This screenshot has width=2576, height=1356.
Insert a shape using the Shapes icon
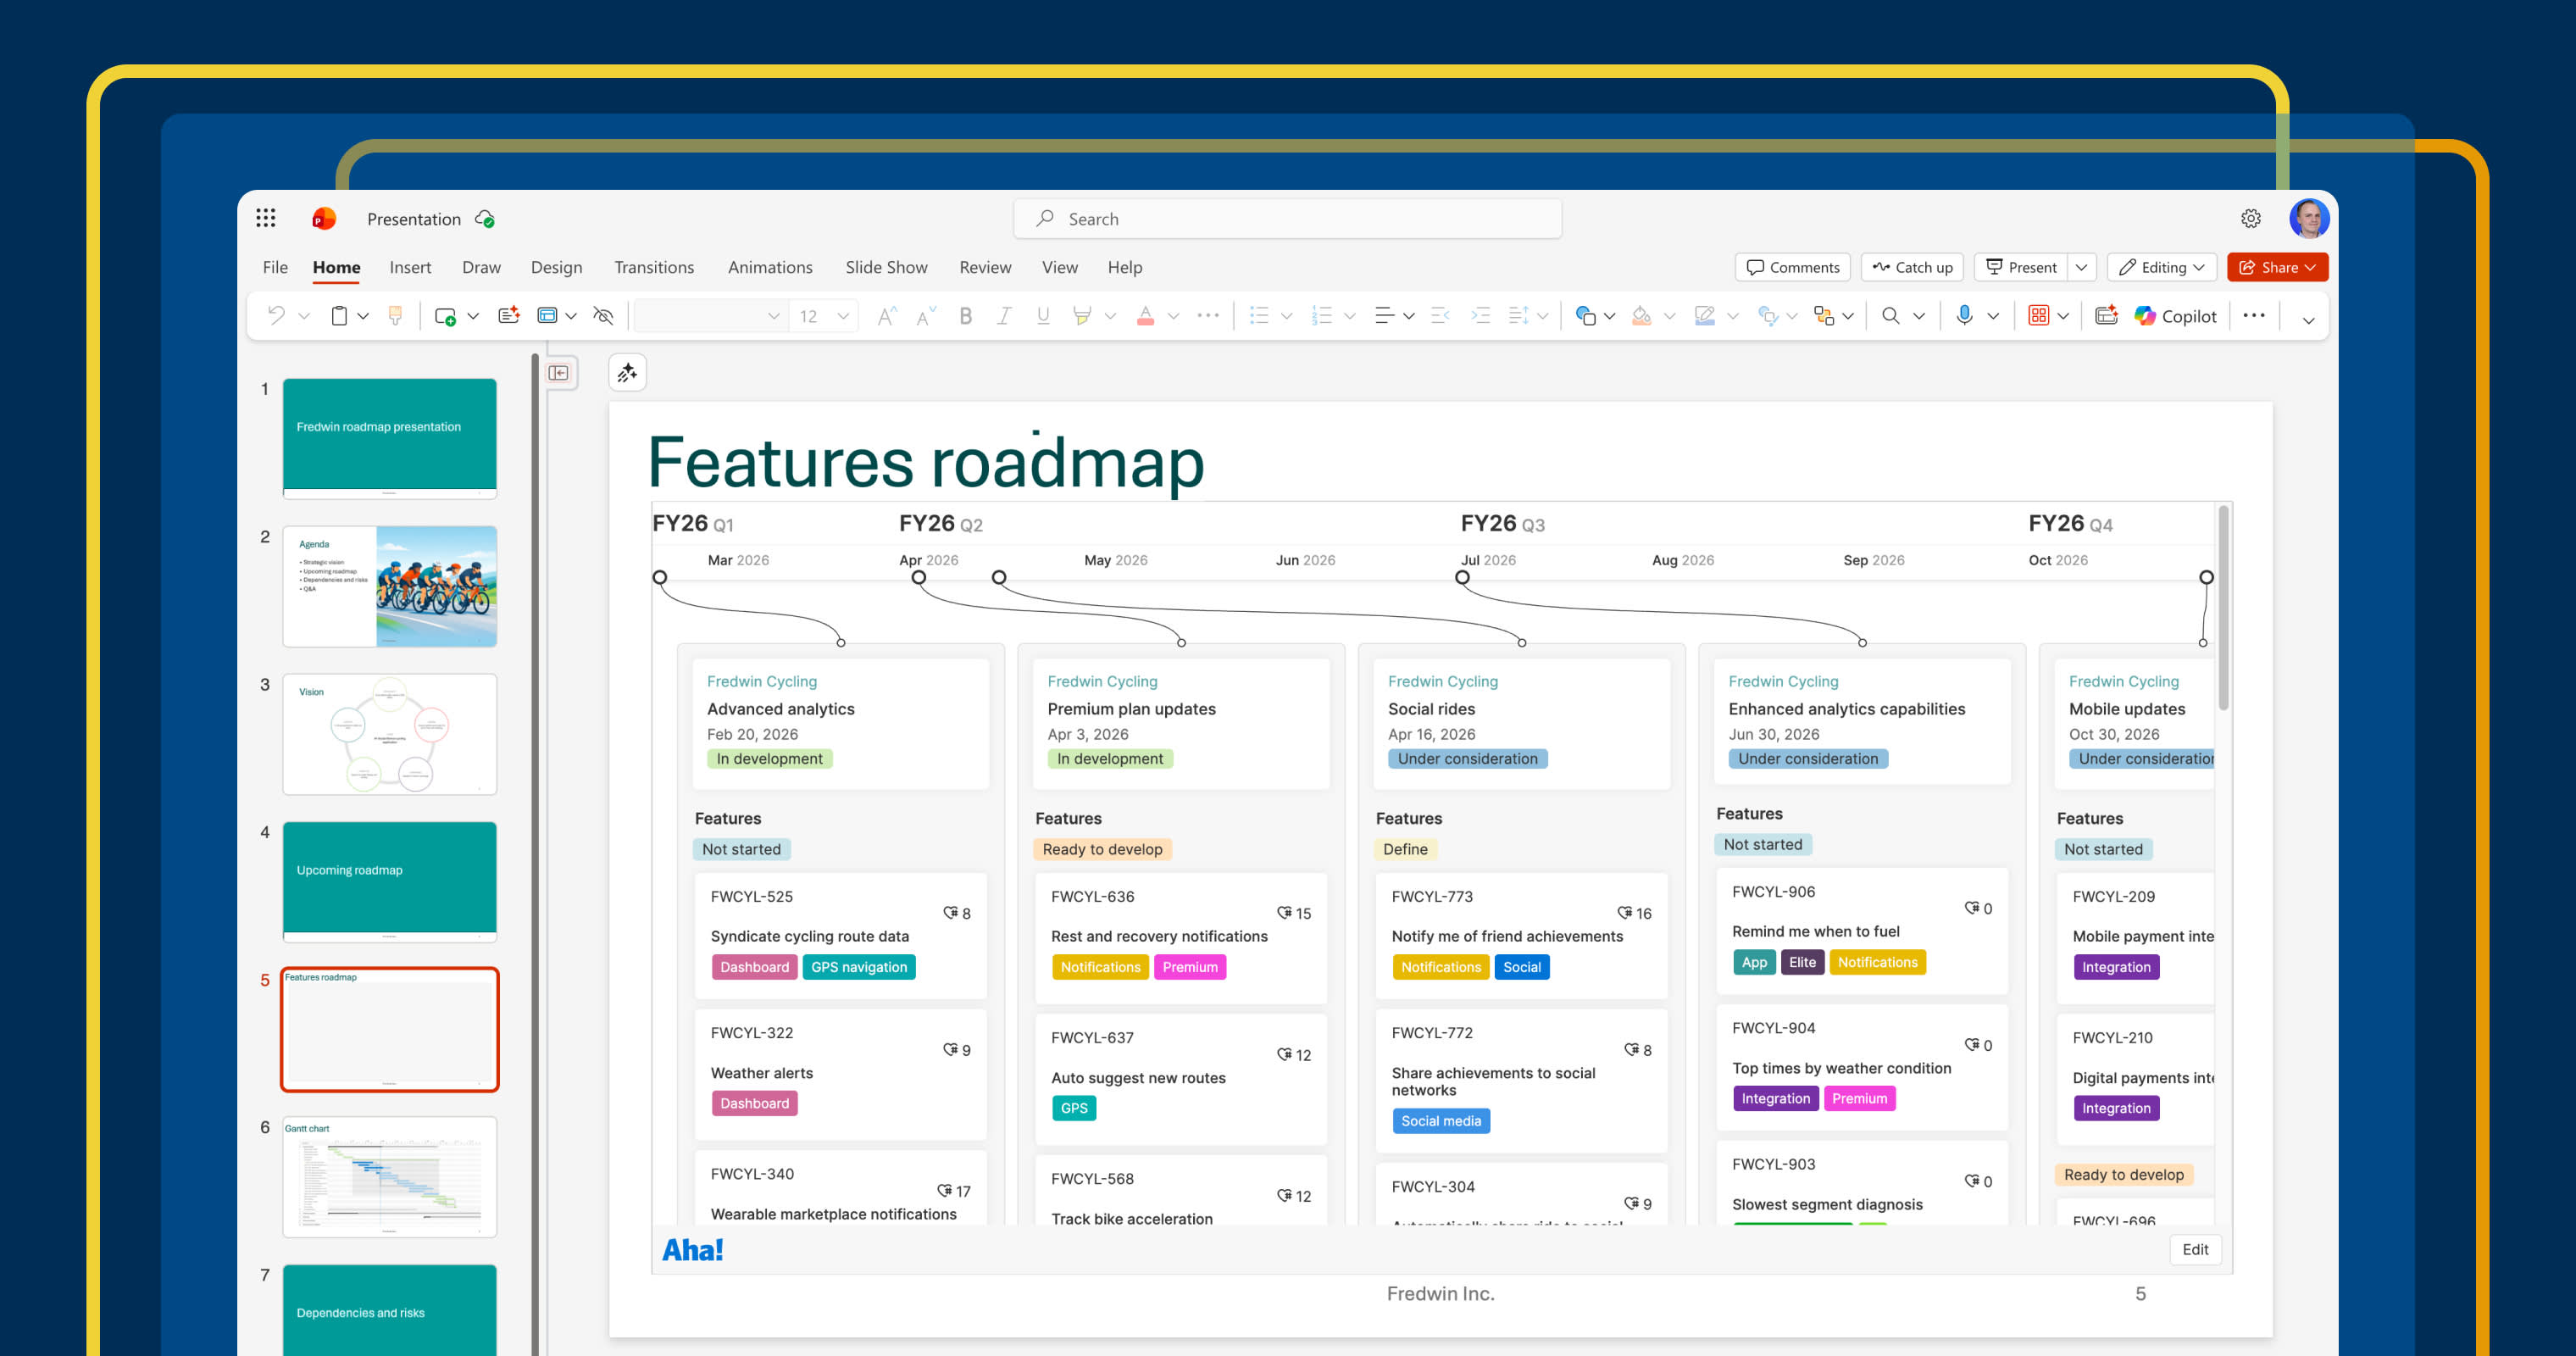pyautogui.click(x=1586, y=315)
